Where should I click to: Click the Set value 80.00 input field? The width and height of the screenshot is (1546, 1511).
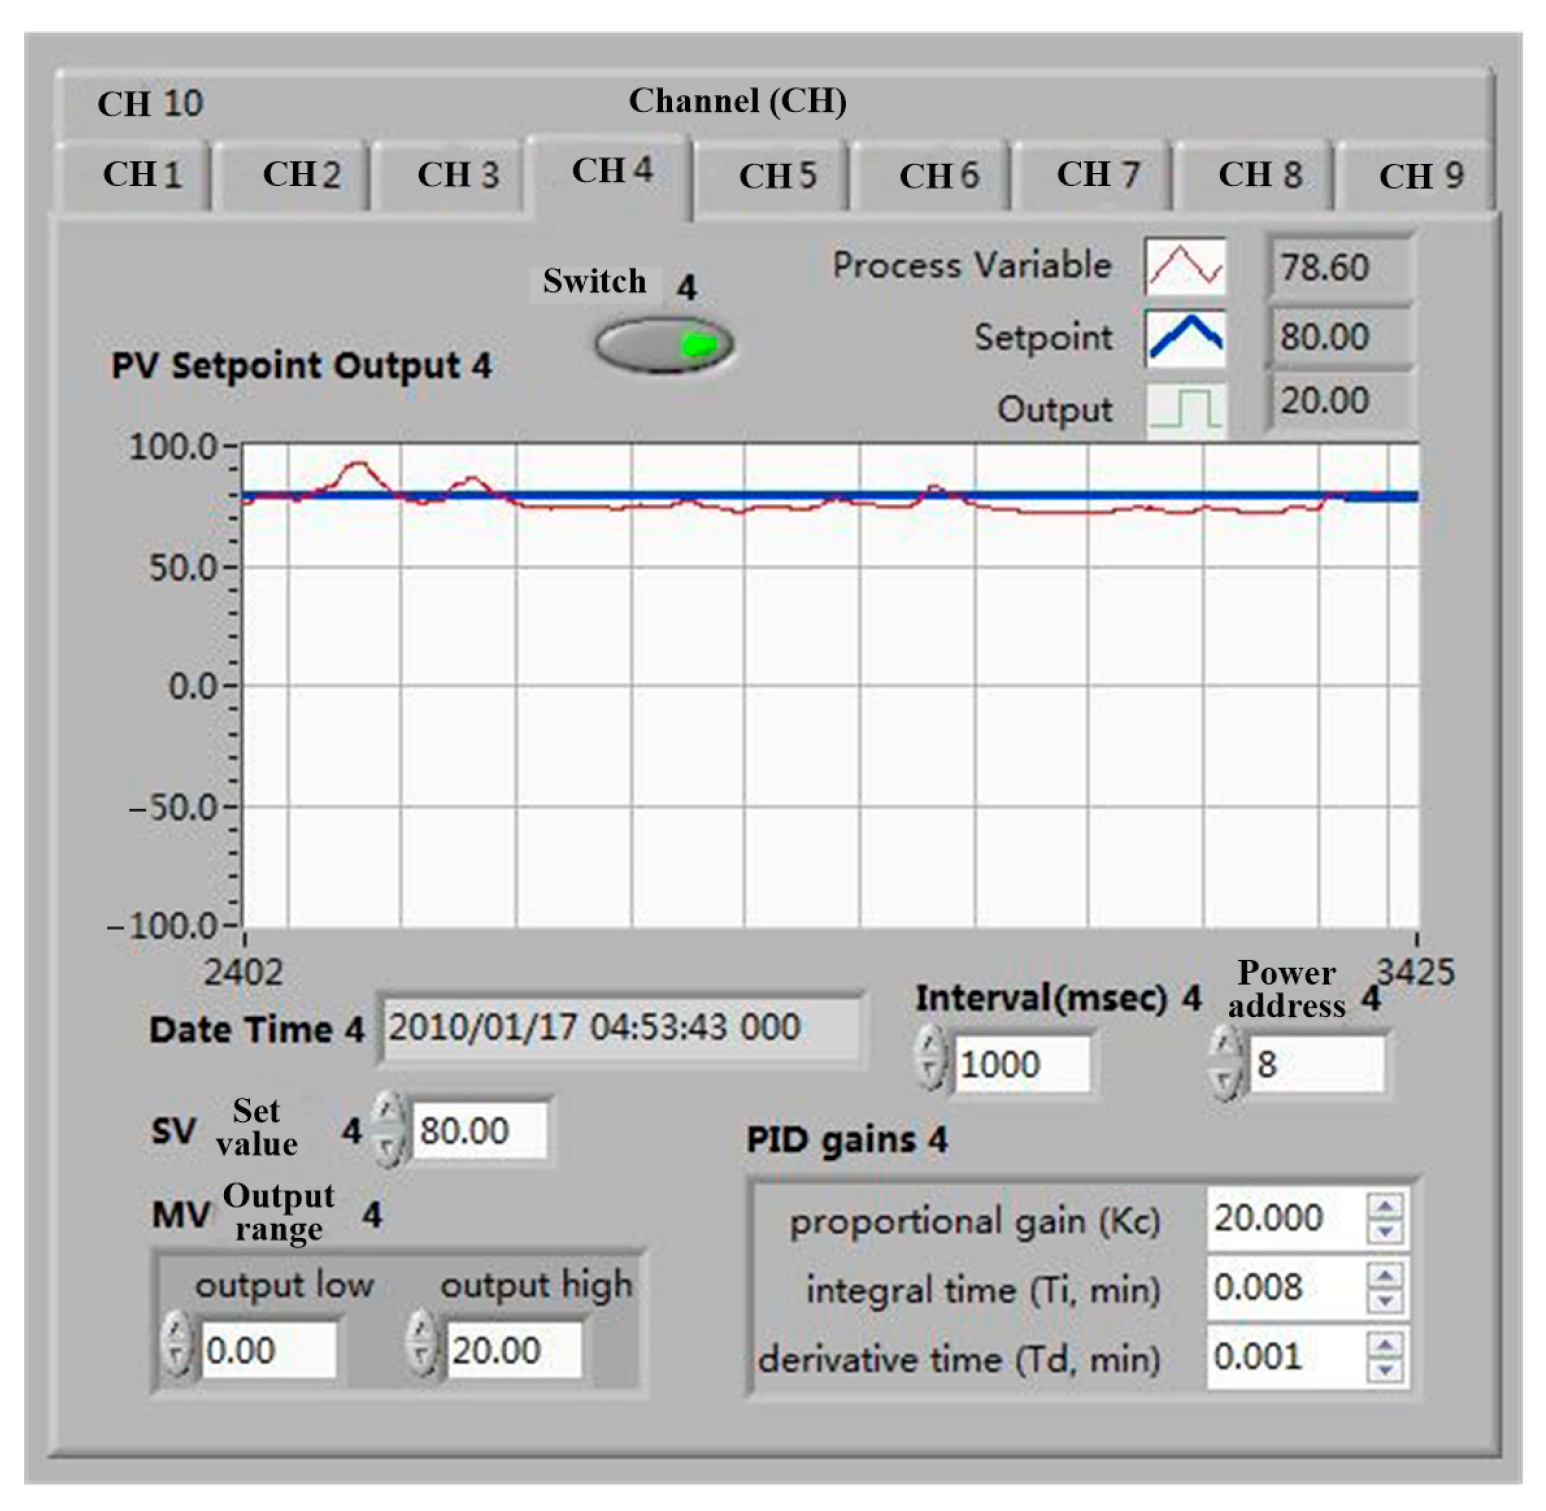point(478,1131)
